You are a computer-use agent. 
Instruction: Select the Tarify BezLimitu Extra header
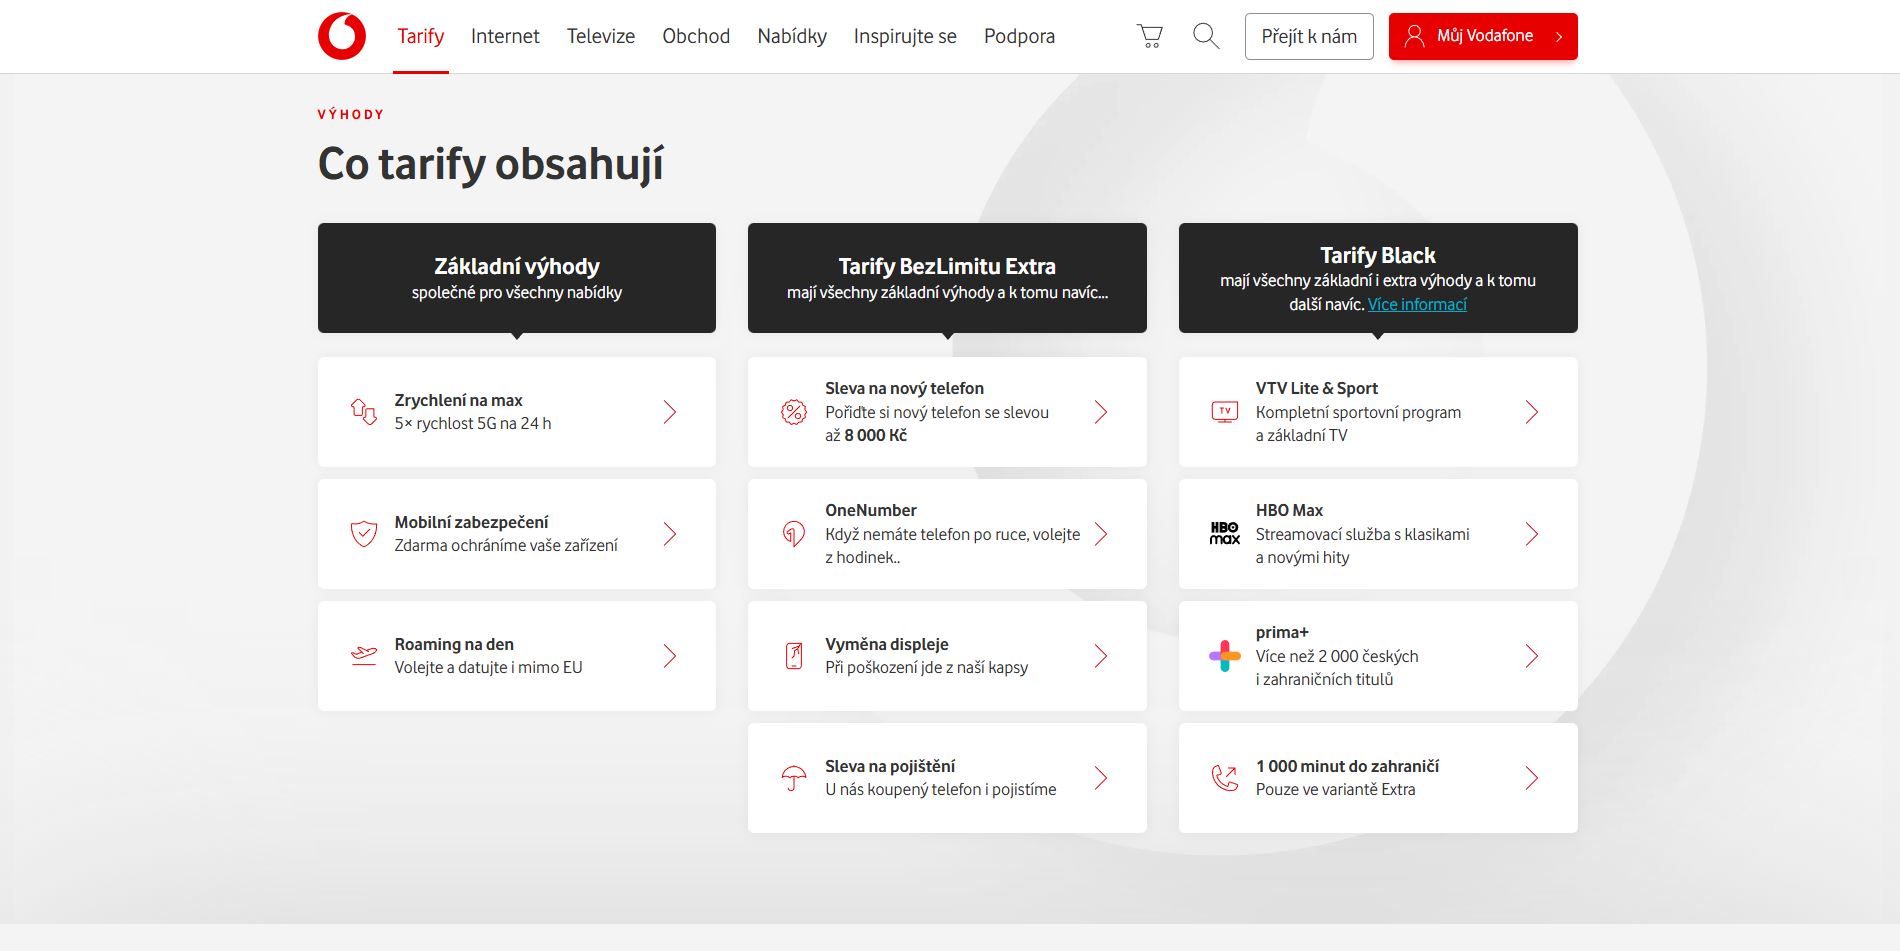[x=947, y=278]
